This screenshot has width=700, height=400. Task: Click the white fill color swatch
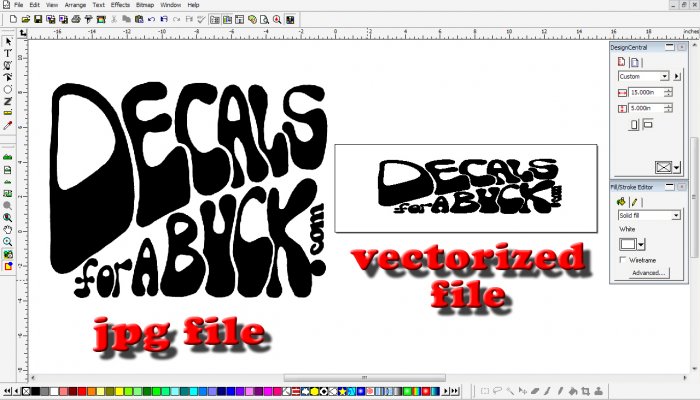point(628,244)
